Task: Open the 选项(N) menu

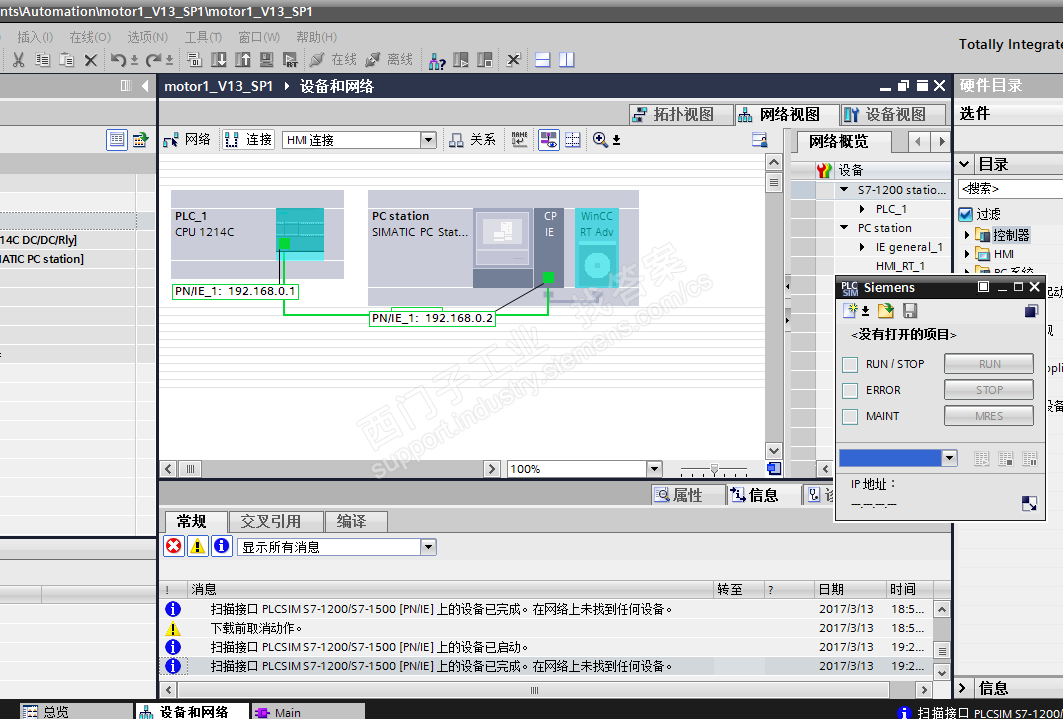Action: click(x=148, y=37)
